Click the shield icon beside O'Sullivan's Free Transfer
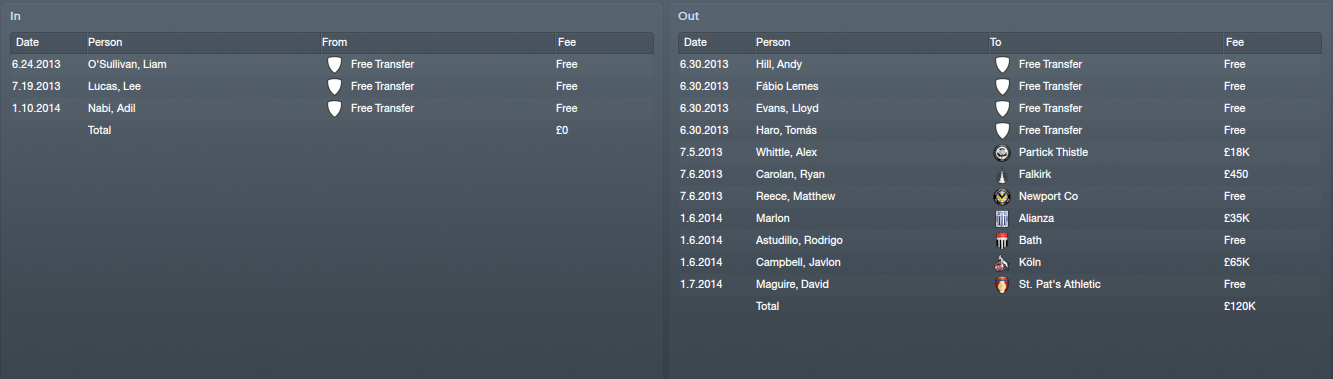 [x=334, y=64]
